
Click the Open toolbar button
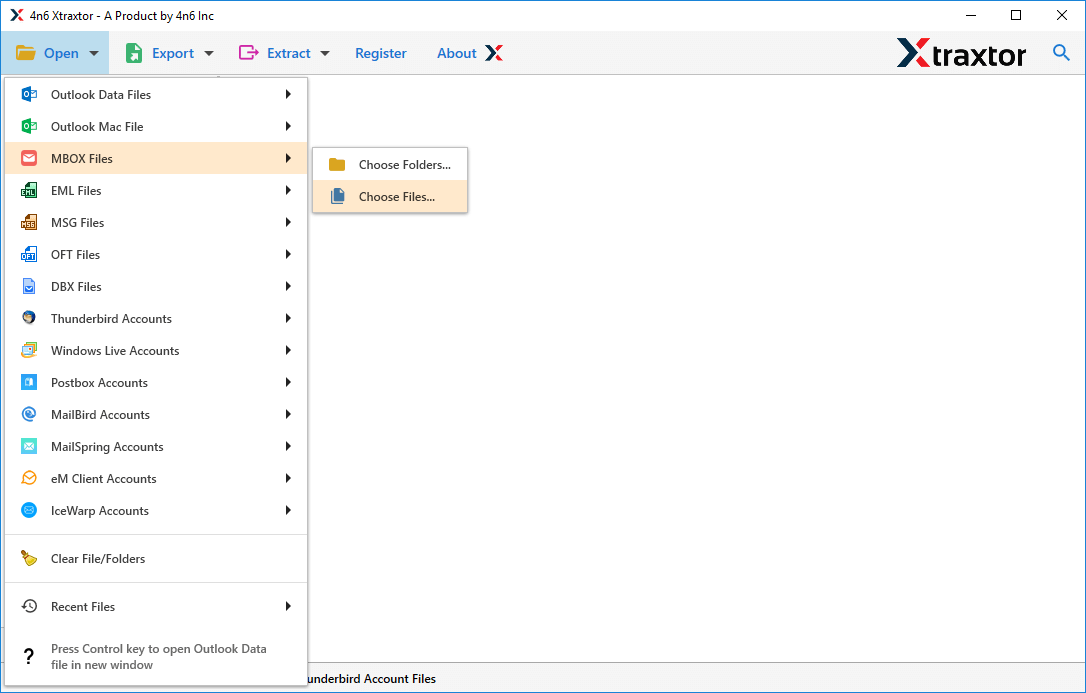click(x=57, y=54)
